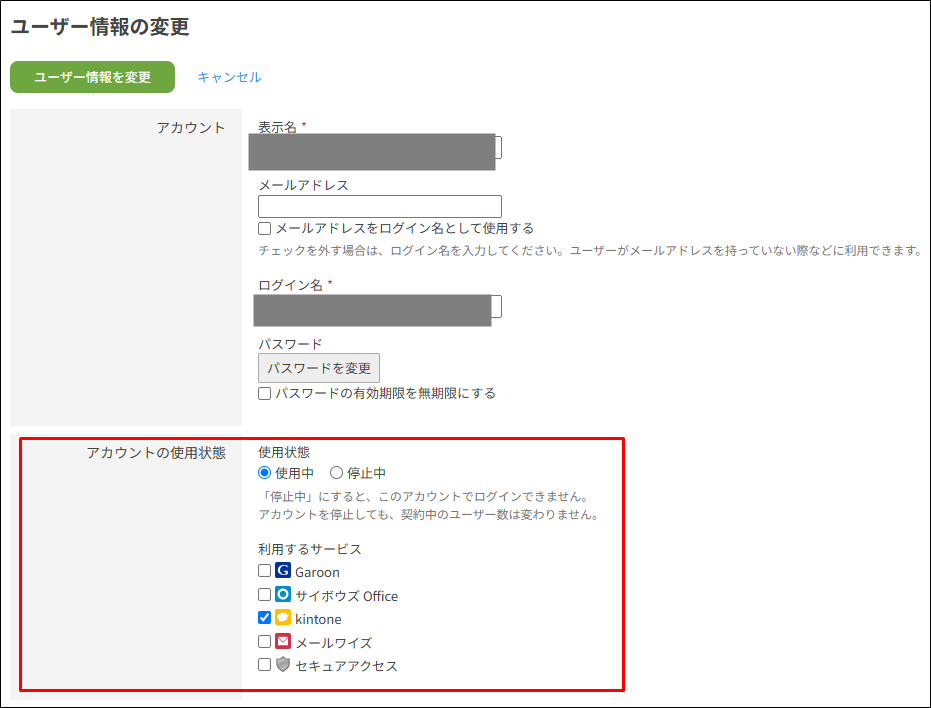Click the パスワードを変更 button

319,368
